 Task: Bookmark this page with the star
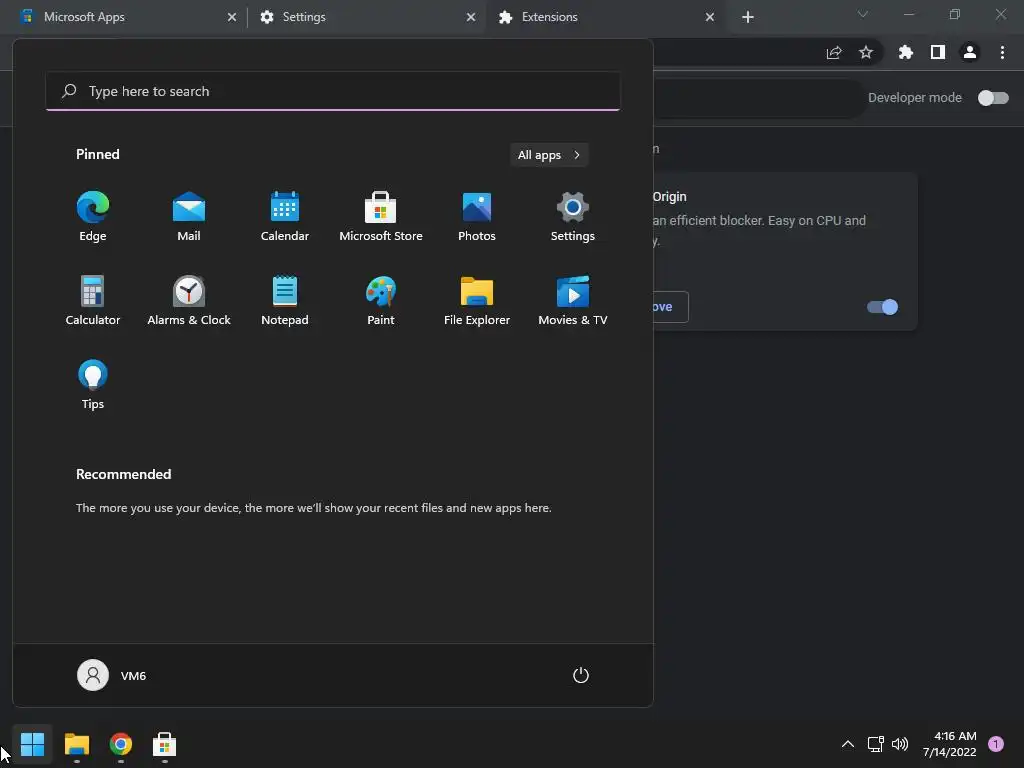point(866,53)
